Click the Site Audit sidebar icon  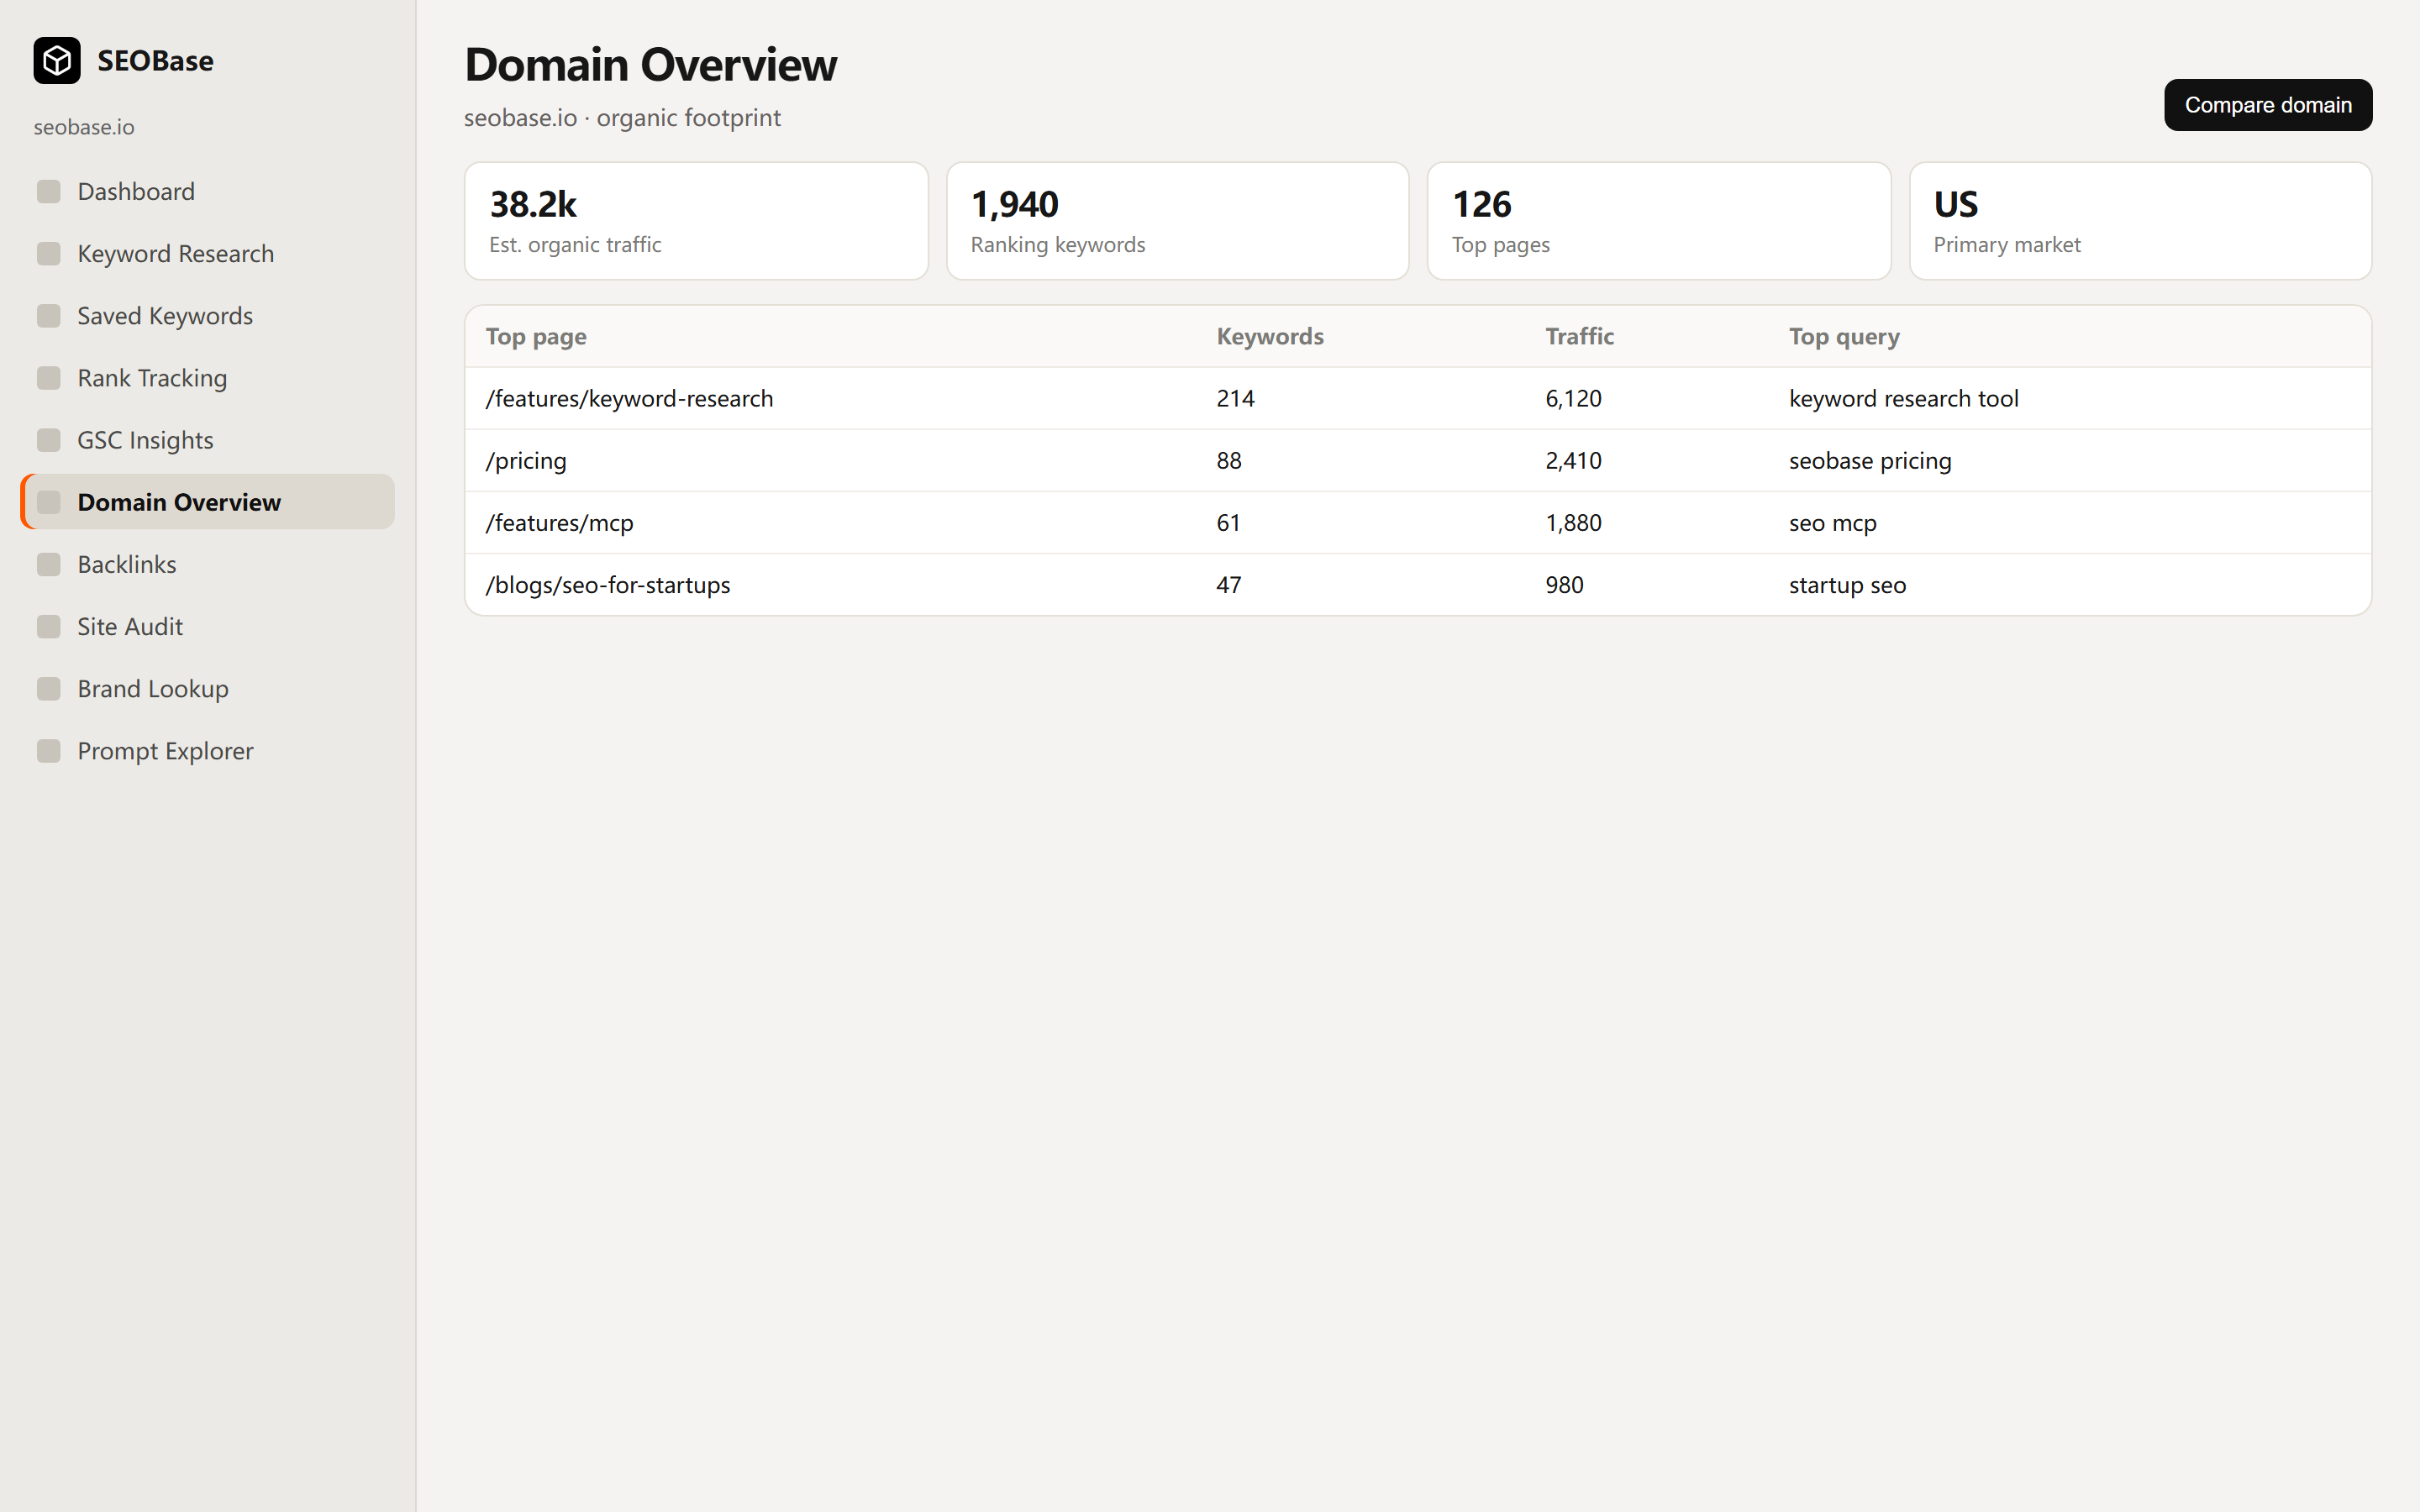coord(49,626)
